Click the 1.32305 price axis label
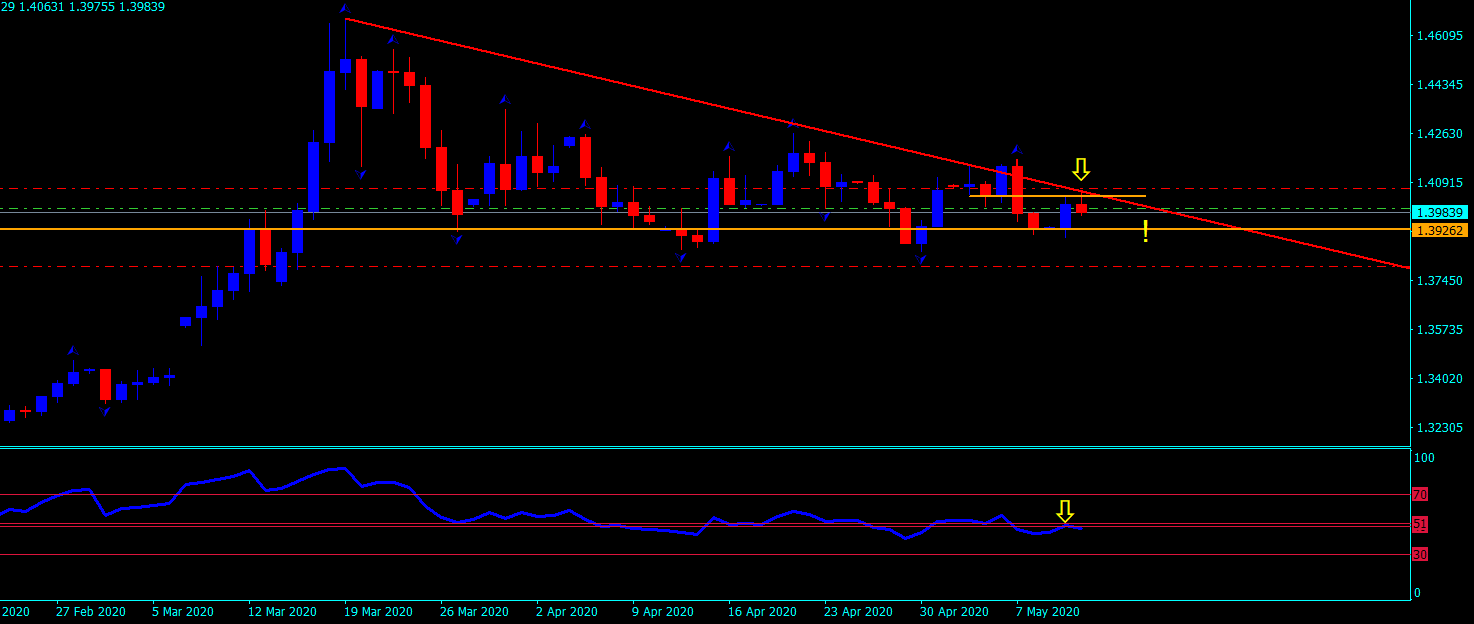Screen dimensions: 1474x624 tap(1441, 428)
